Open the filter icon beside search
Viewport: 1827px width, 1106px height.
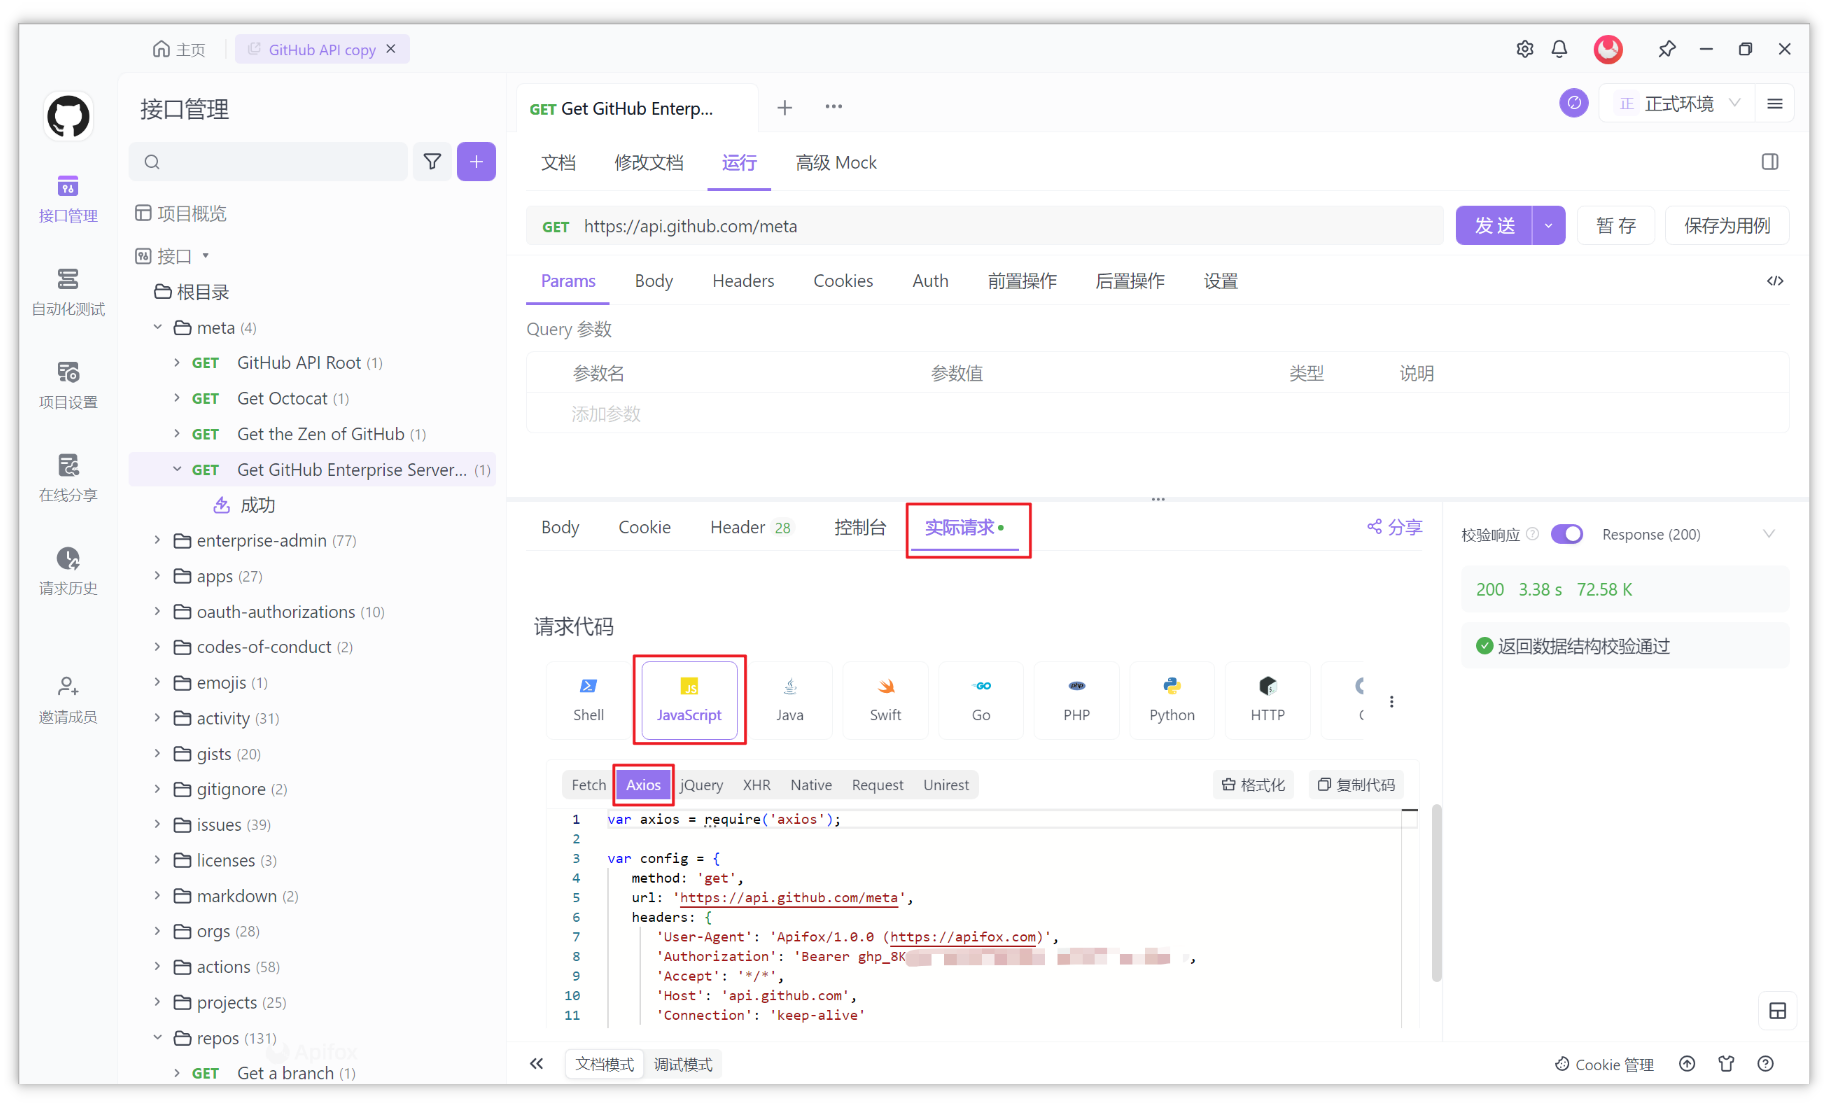[x=432, y=162]
